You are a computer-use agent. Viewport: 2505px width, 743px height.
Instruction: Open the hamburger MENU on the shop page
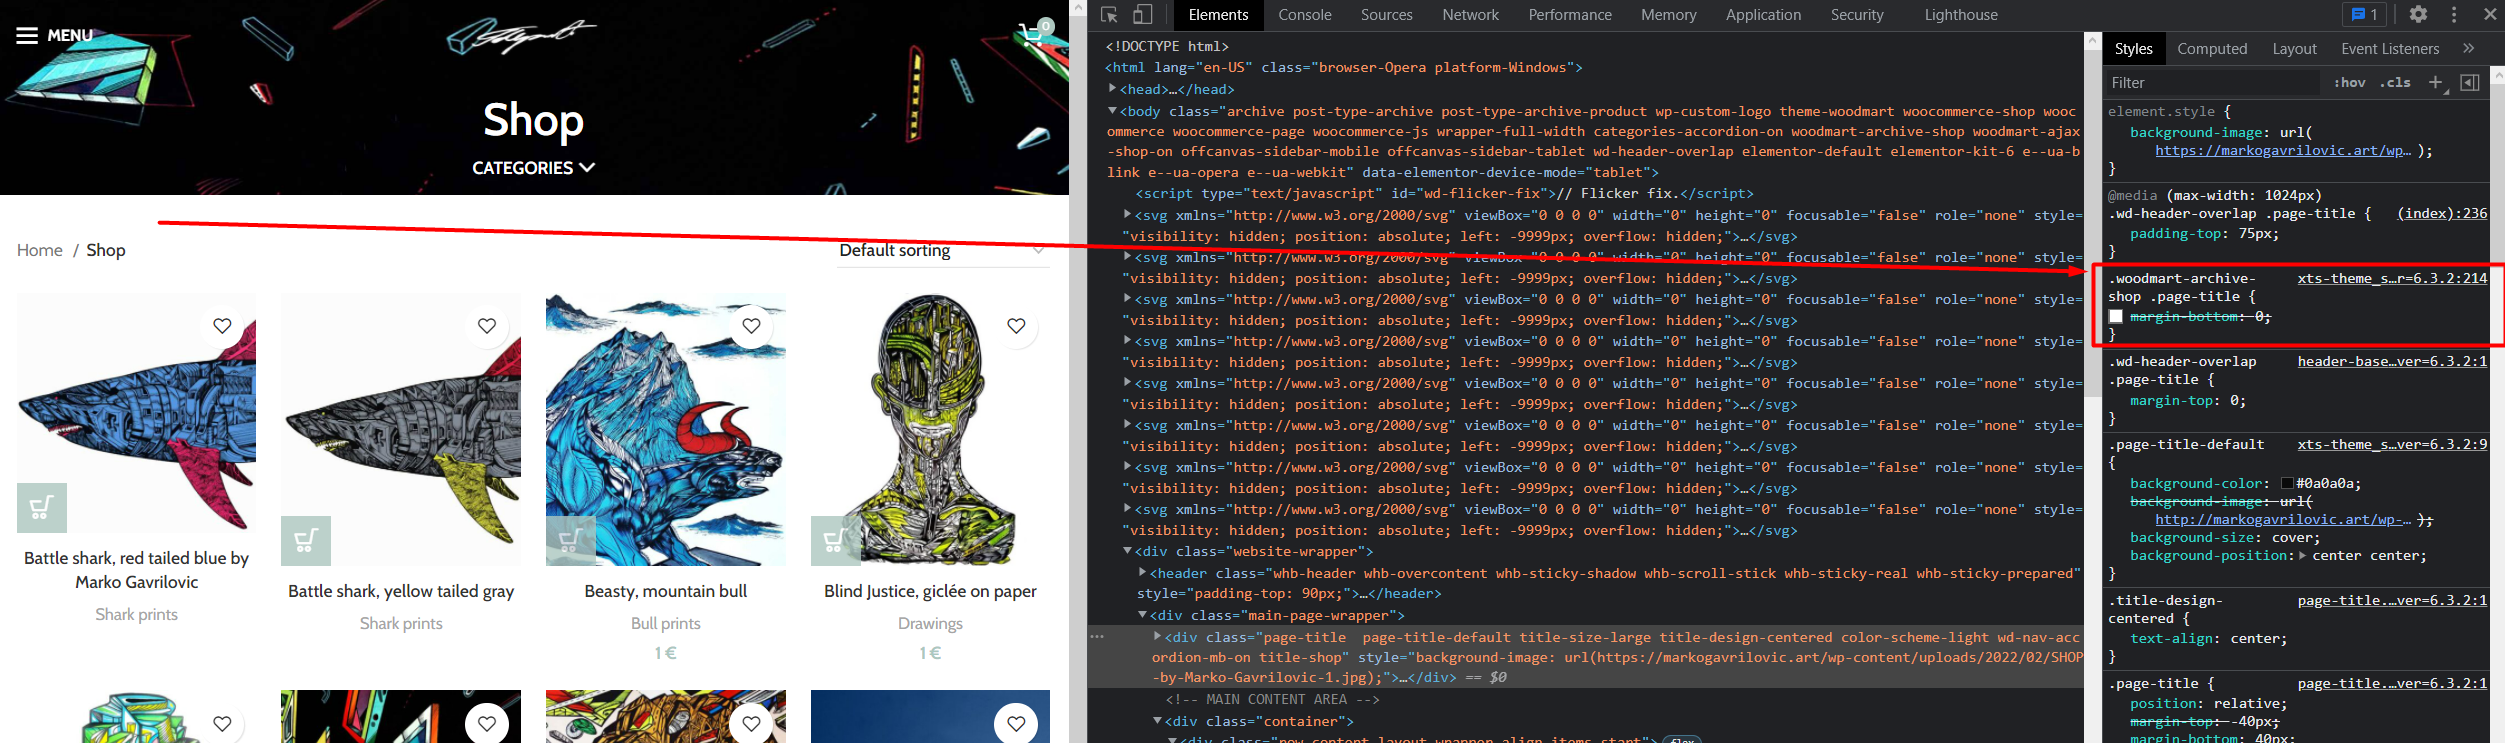pos(54,35)
